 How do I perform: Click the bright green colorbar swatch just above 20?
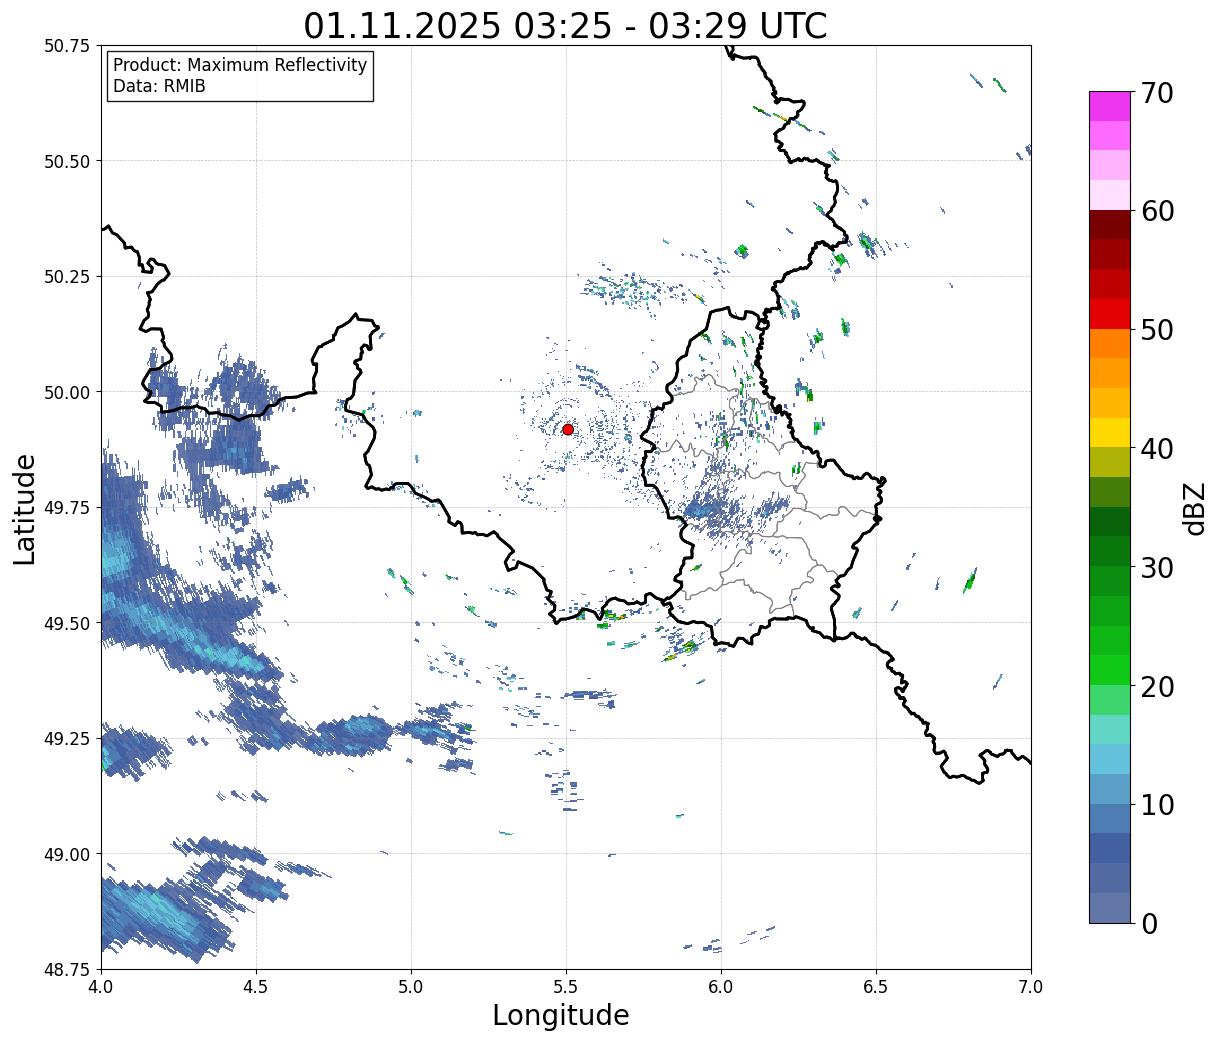[1110, 670]
